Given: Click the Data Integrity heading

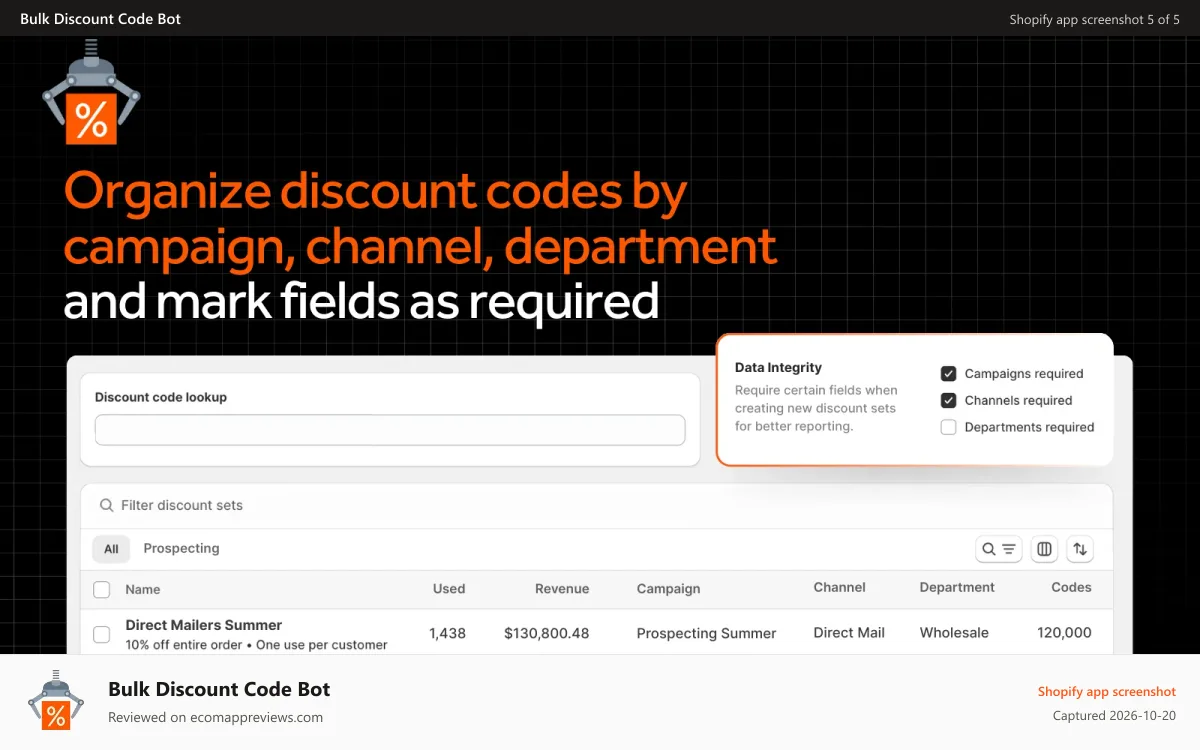Looking at the screenshot, I should coord(778,368).
